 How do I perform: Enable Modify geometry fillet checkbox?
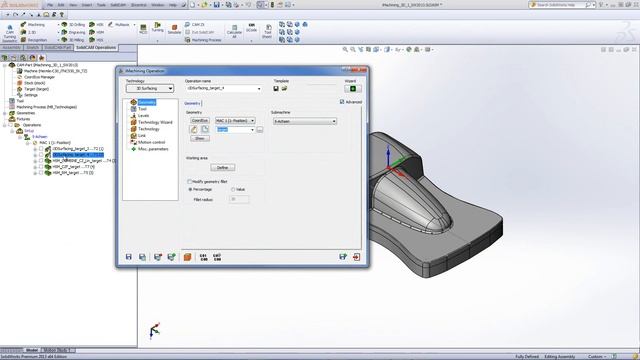(x=189, y=182)
